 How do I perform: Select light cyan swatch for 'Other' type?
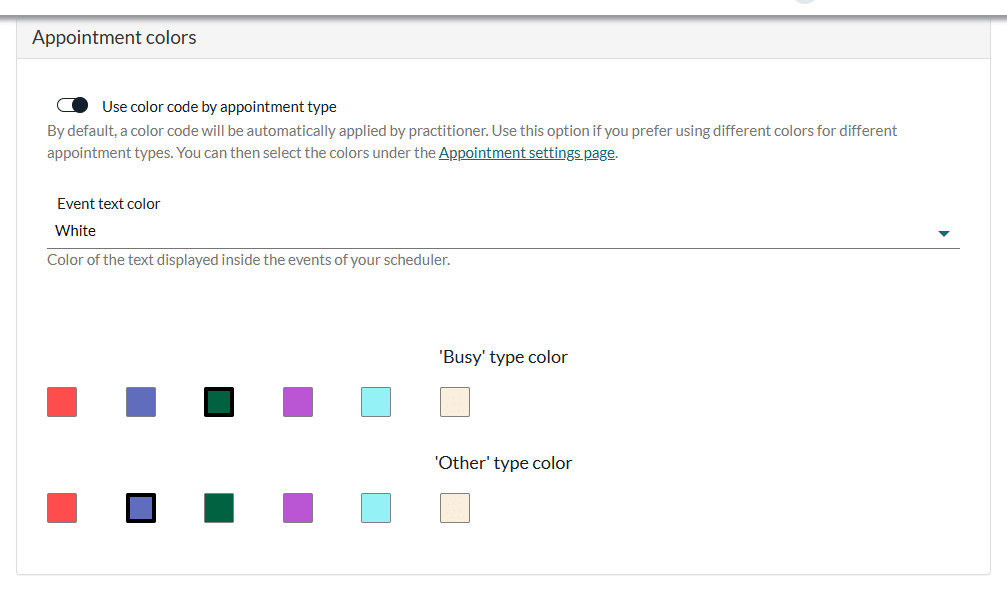pos(376,508)
